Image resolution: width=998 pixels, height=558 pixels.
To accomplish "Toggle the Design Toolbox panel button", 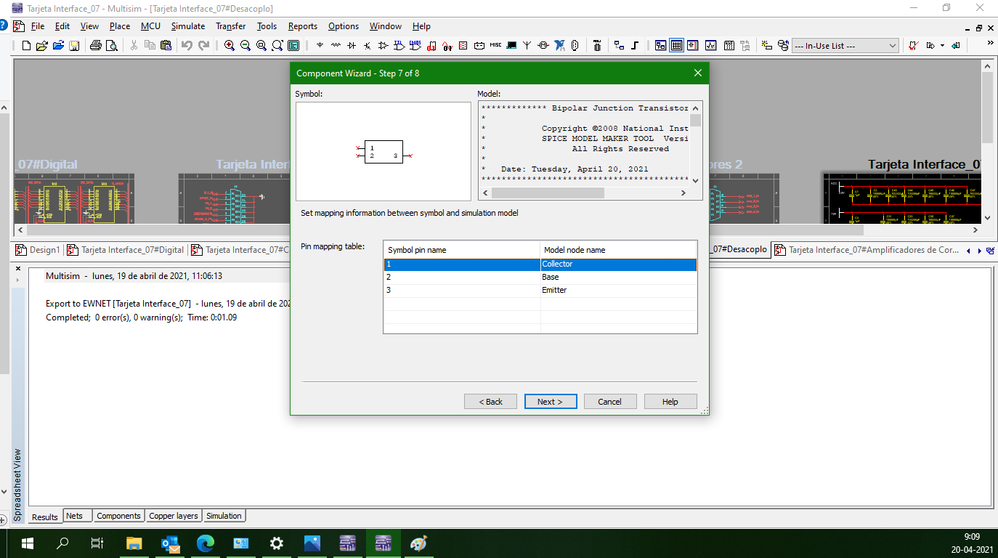I will click(x=661, y=46).
